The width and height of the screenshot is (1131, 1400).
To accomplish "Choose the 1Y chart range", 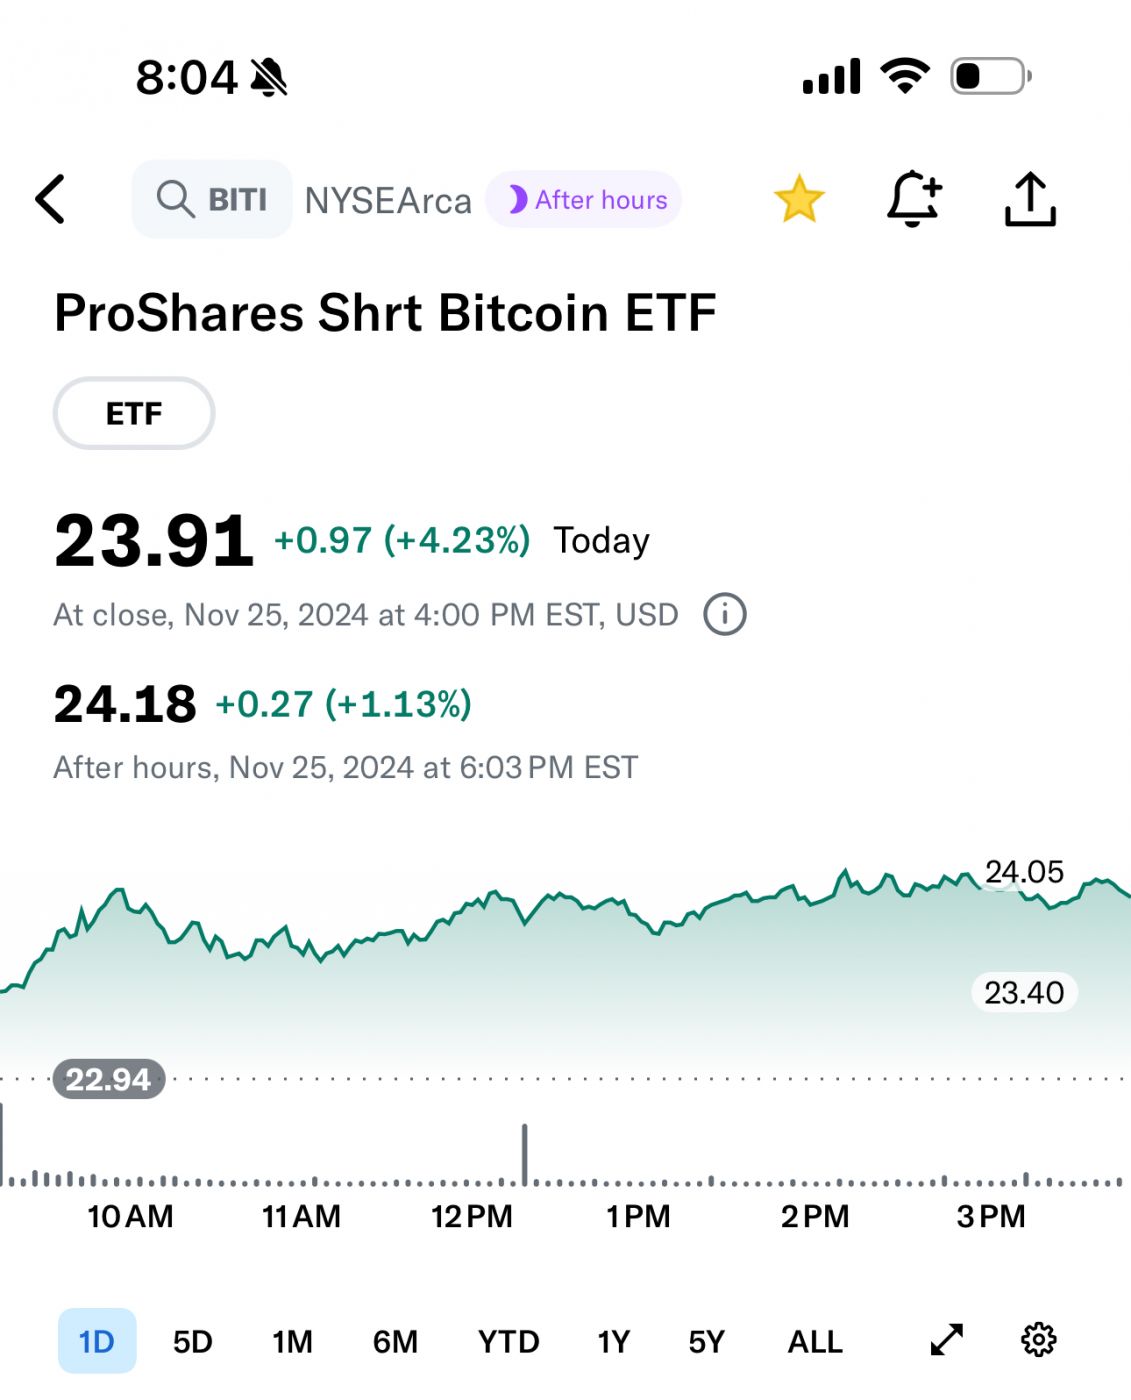I will tap(613, 1341).
